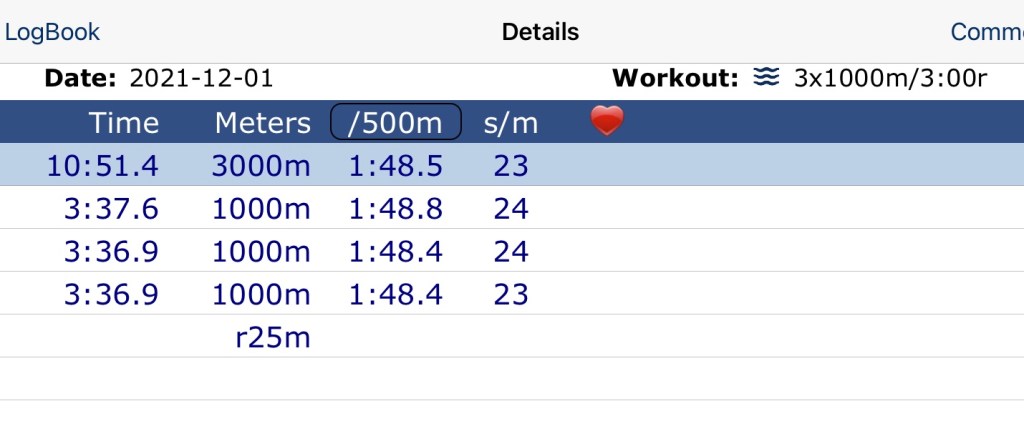Toggle the /500m pace unit button
The width and height of the screenshot is (1024, 426).
[x=395, y=122]
